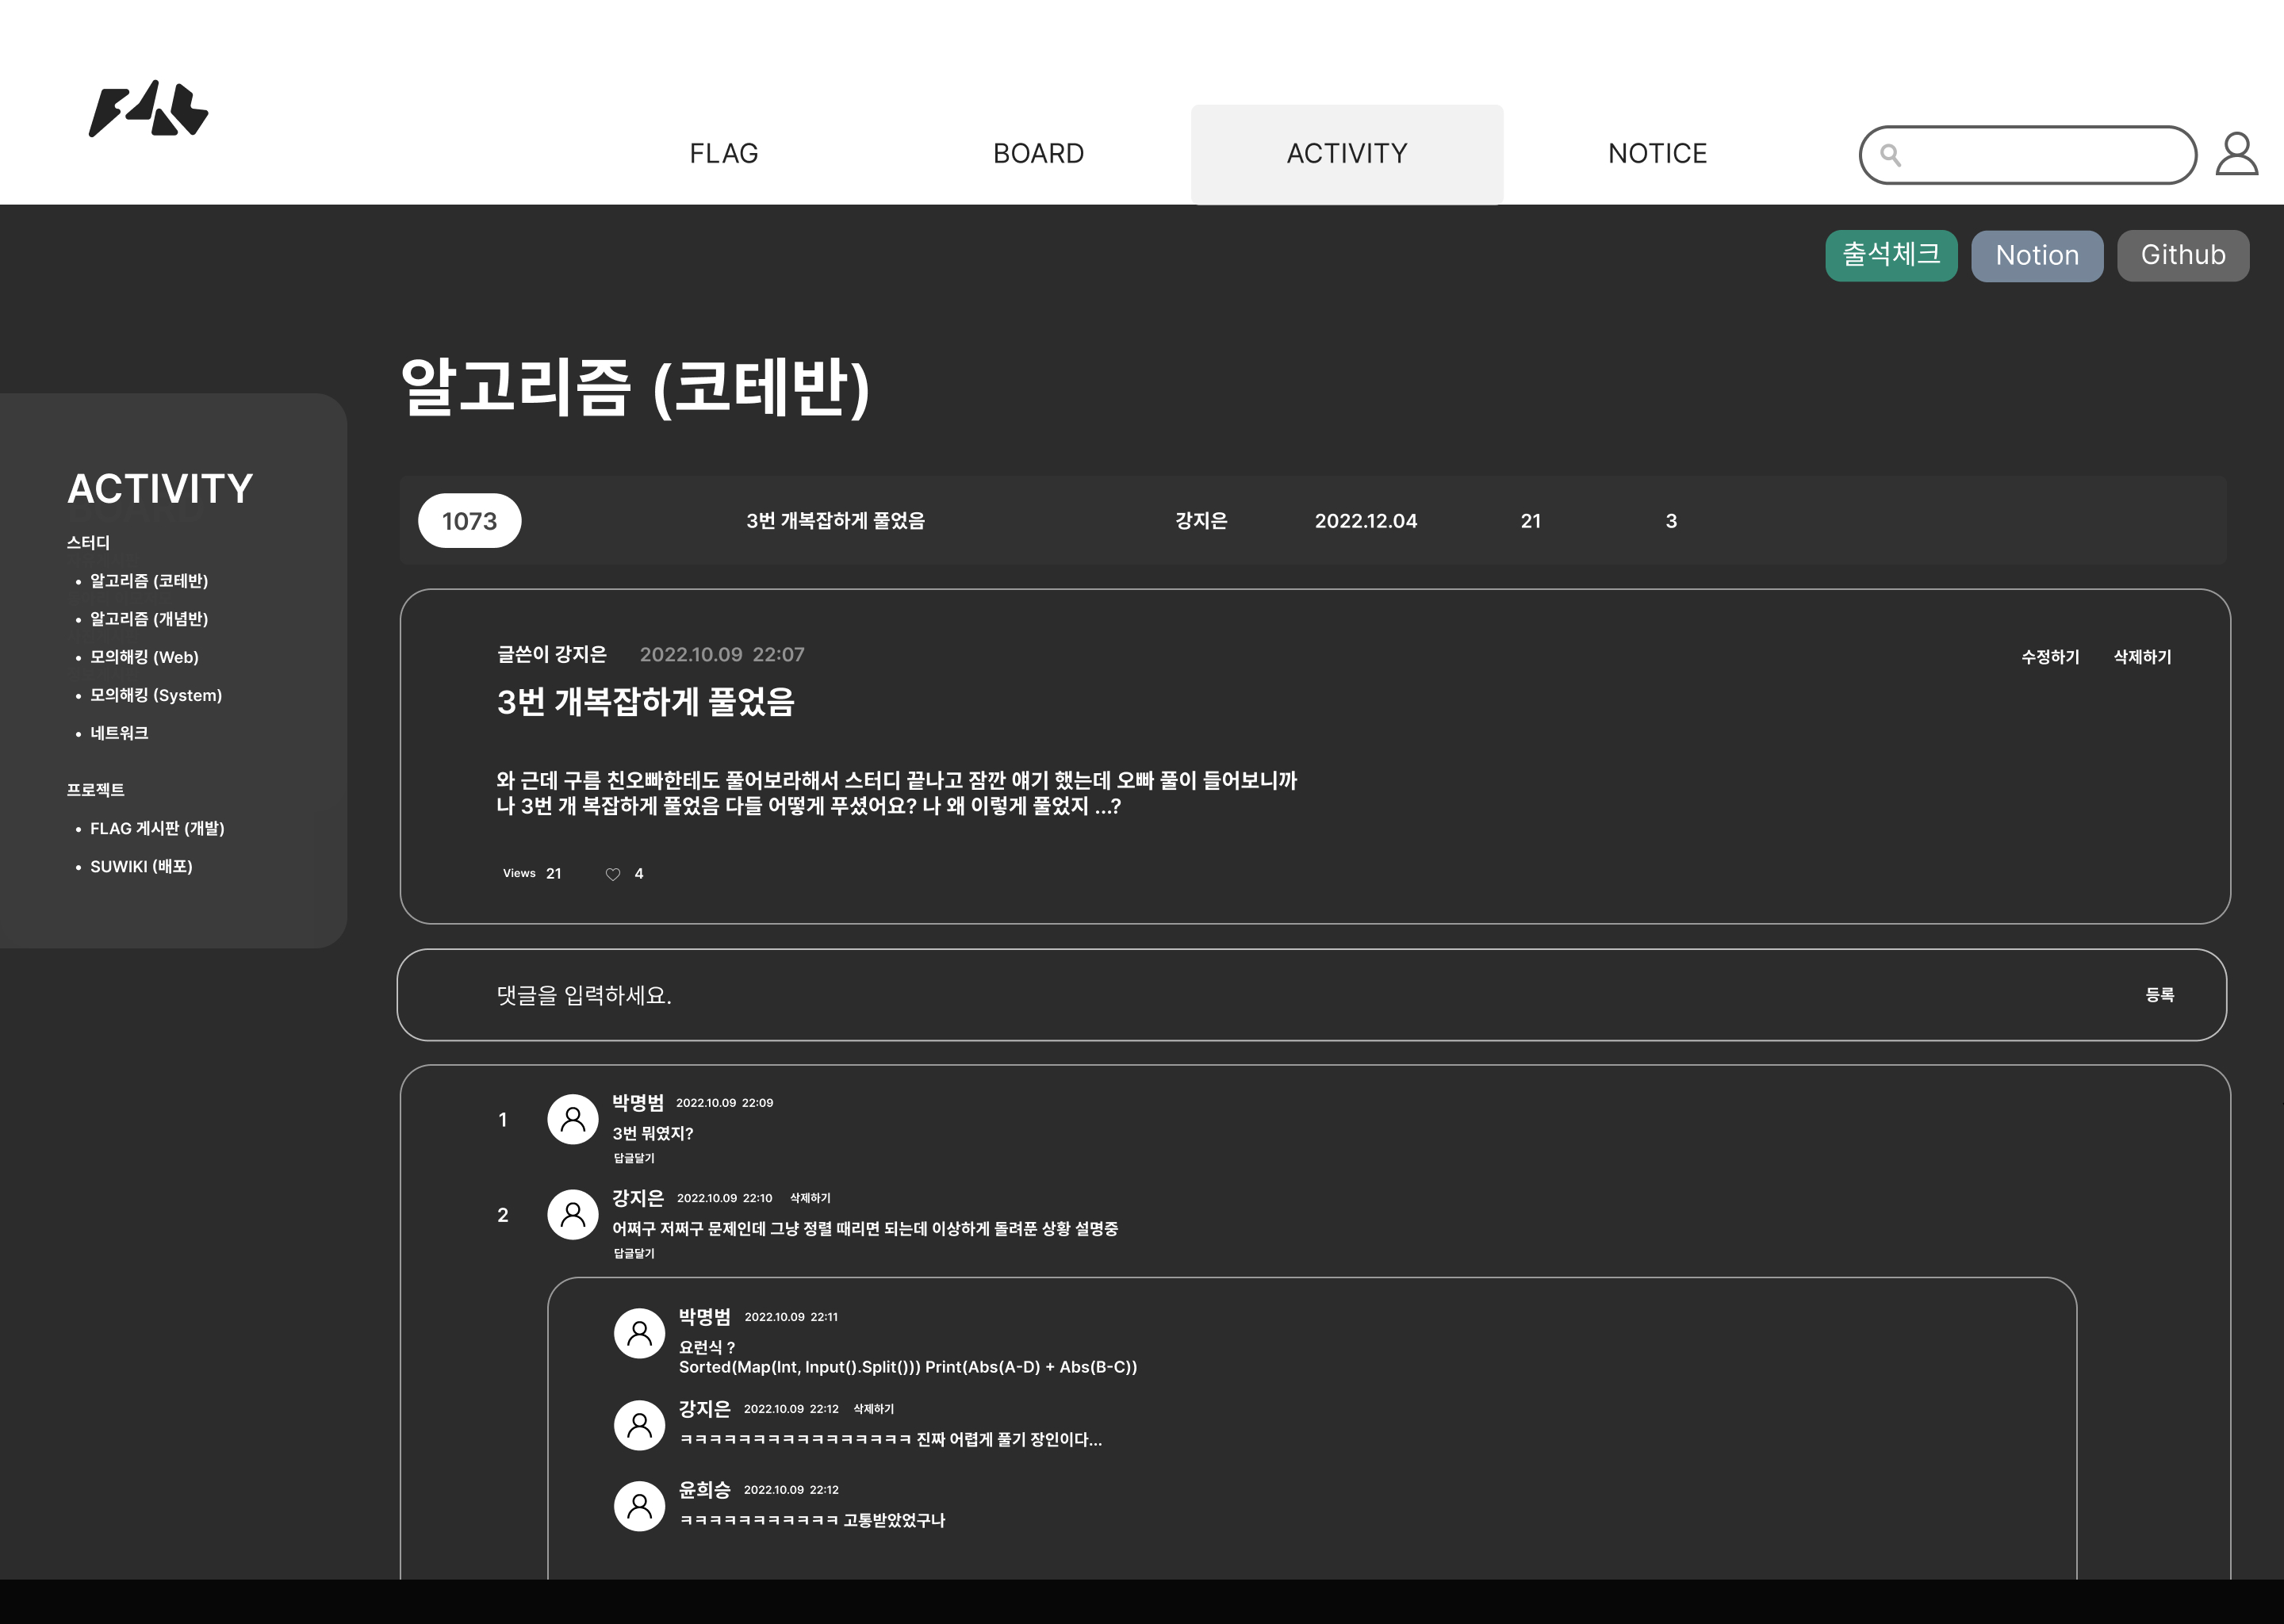Open the FLAG nav tab

coord(724,153)
